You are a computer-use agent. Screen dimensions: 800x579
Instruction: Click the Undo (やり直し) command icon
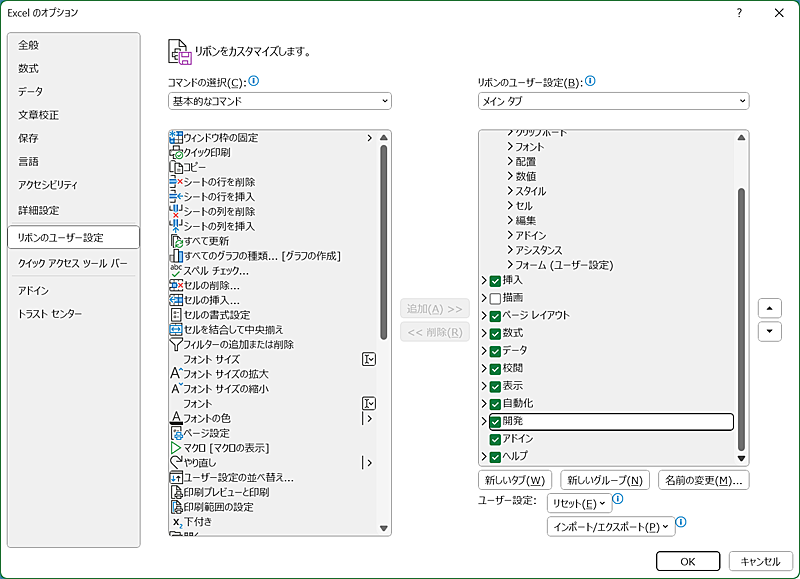(176, 463)
